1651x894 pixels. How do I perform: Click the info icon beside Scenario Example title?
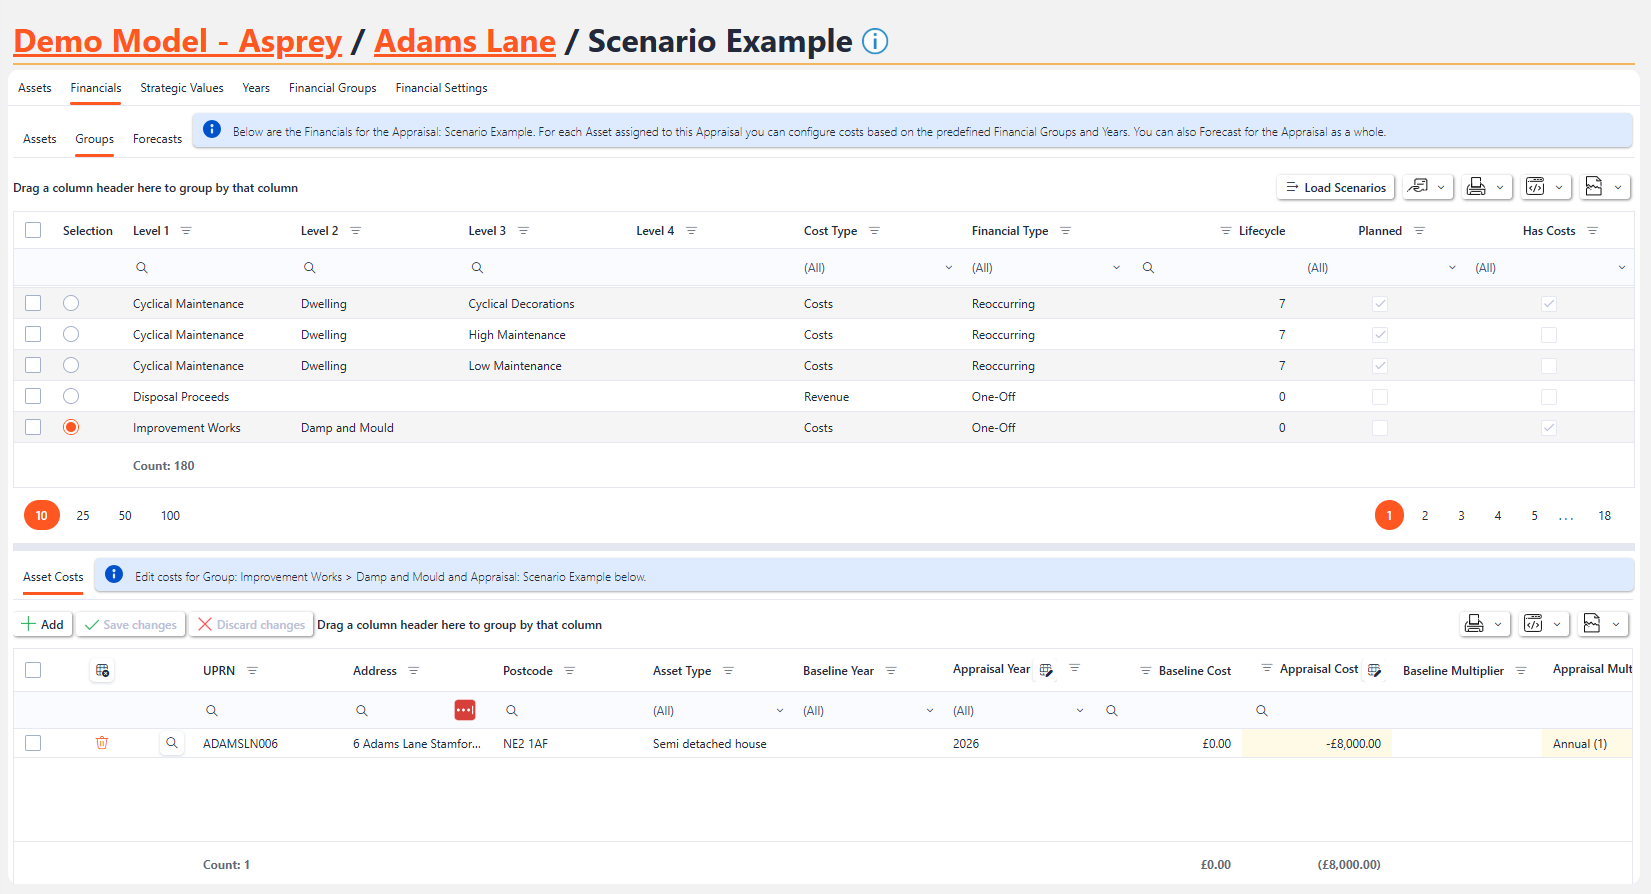(875, 42)
